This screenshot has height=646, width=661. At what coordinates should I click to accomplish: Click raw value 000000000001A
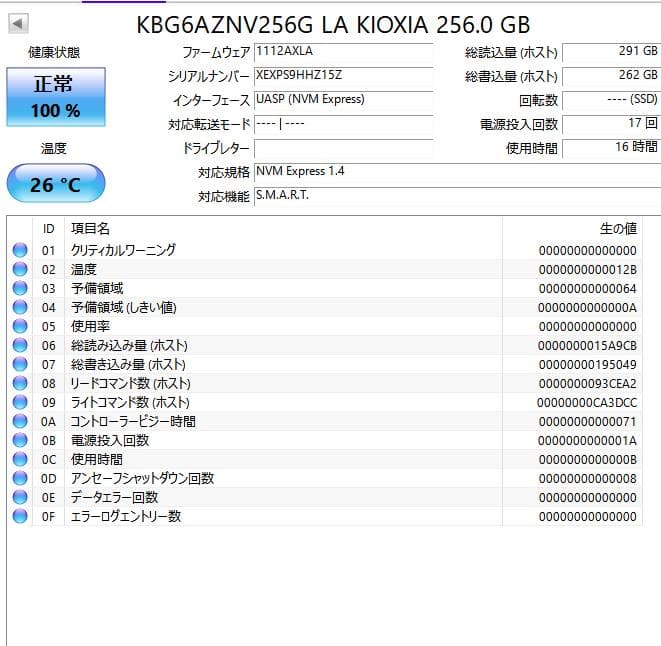(588, 440)
